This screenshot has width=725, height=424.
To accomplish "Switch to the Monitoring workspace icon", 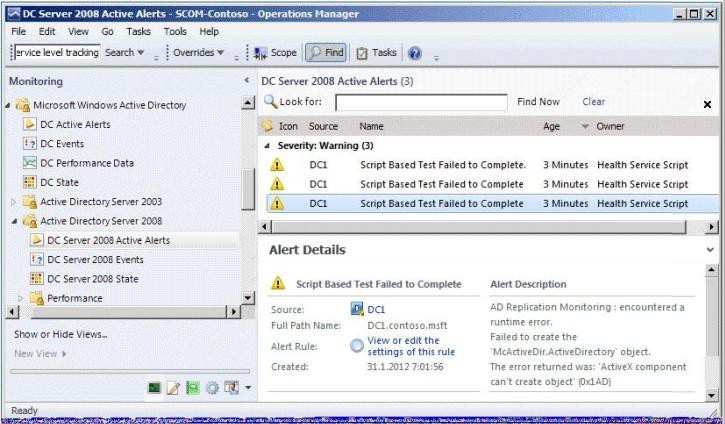I will point(154,387).
